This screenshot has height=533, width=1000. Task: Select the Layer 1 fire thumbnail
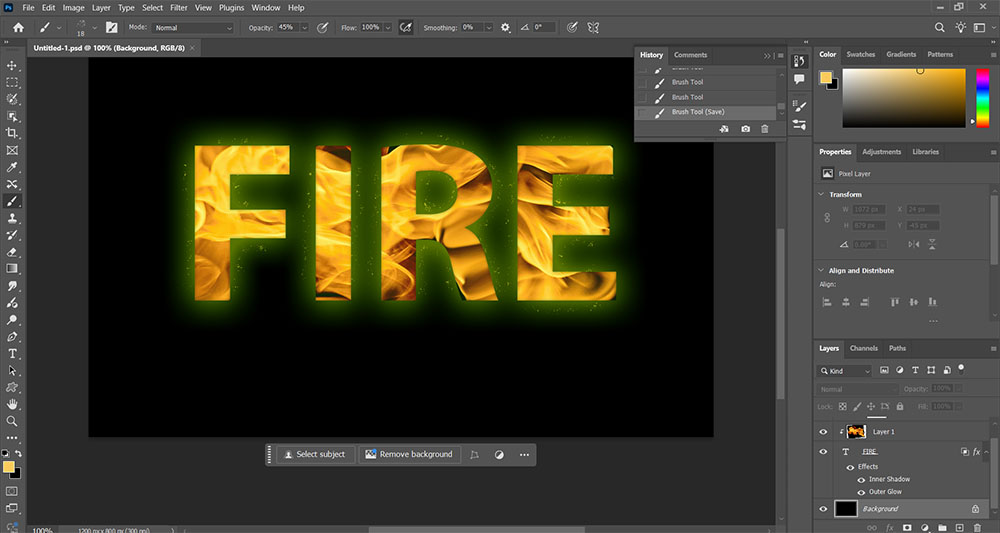856,432
